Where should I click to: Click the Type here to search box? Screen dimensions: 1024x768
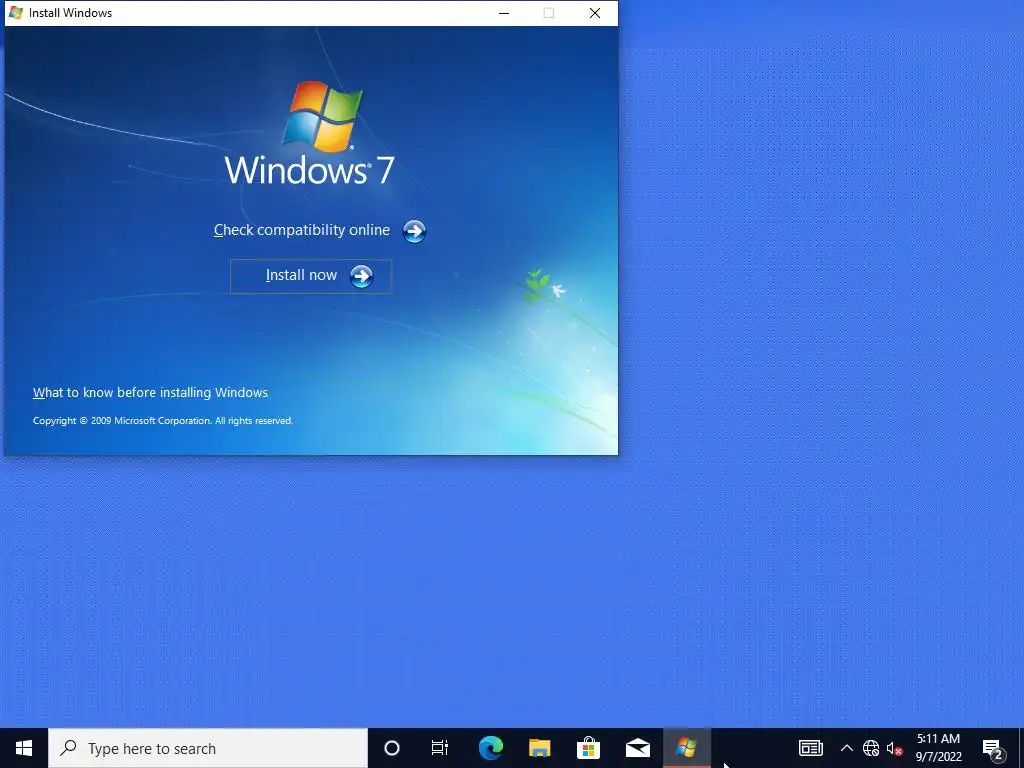coord(208,748)
